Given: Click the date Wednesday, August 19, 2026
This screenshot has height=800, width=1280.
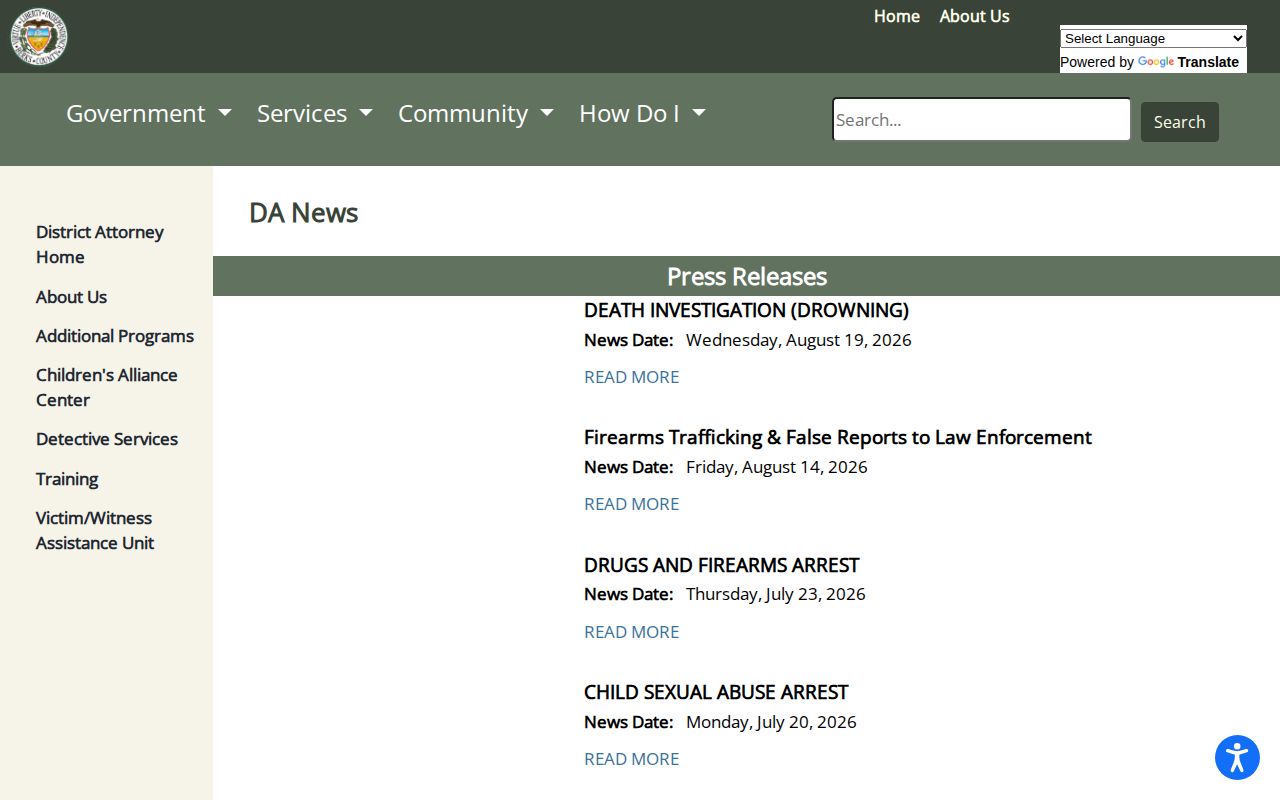Looking at the screenshot, I should coord(799,340).
